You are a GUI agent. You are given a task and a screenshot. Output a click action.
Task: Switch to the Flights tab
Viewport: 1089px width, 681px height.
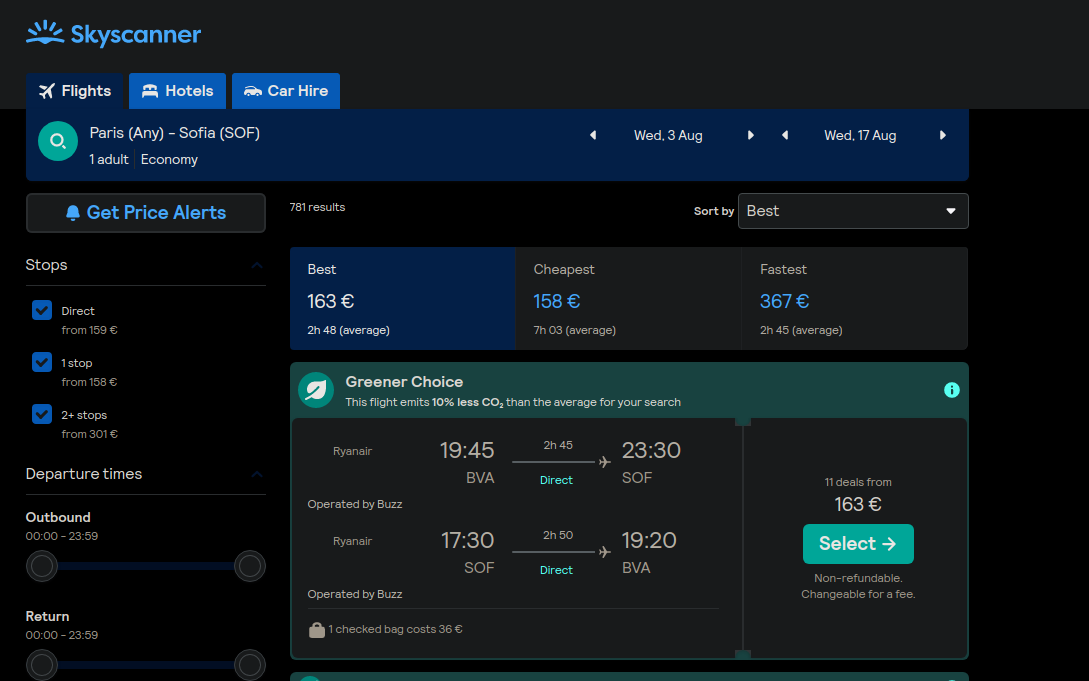coord(75,91)
